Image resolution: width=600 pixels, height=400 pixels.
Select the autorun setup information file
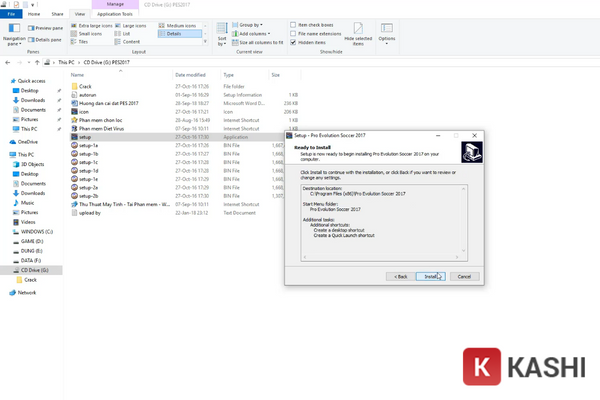click(87, 95)
